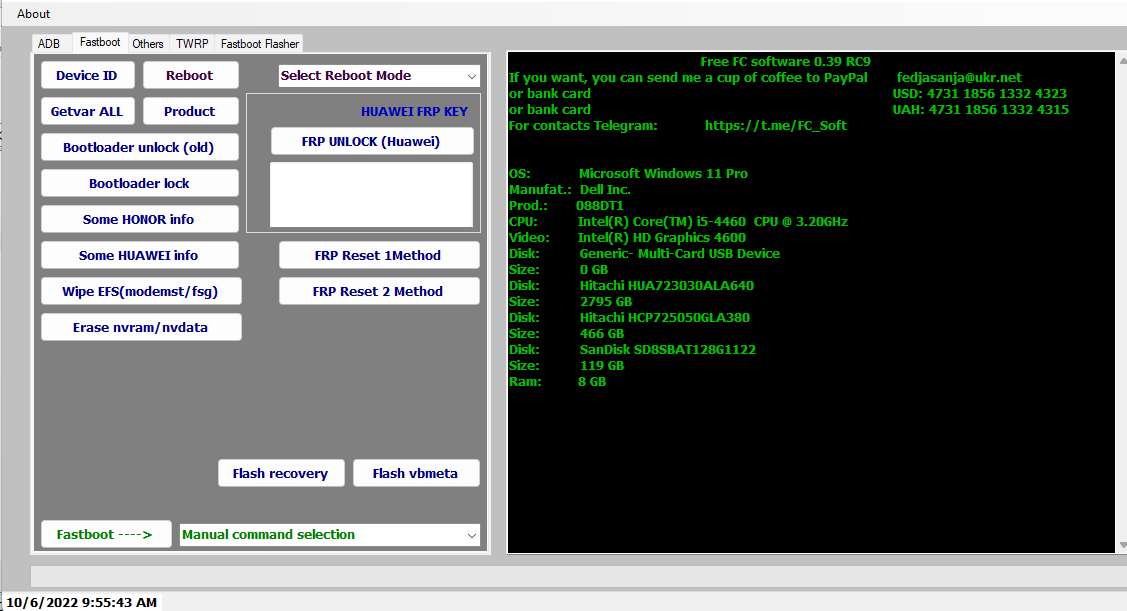Run Getvar ALL command
The image size is (1127, 611).
[87, 111]
